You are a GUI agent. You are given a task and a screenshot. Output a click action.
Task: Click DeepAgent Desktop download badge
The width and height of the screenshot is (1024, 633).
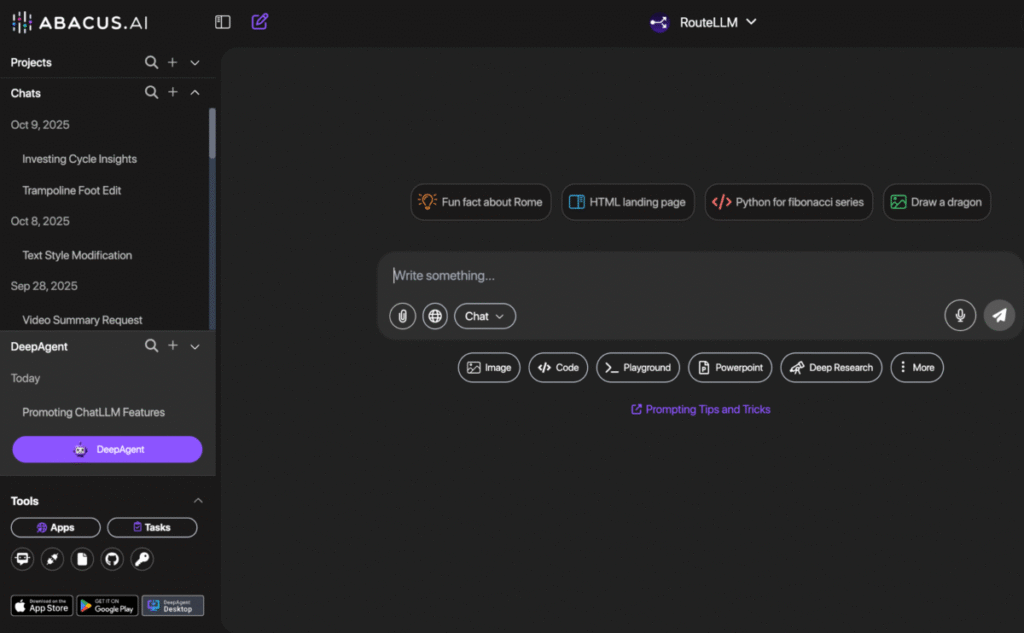(x=172, y=606)
